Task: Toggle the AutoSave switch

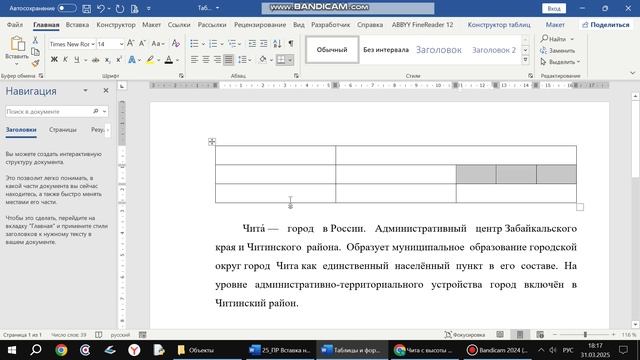Action: click(x=67, y=8)
